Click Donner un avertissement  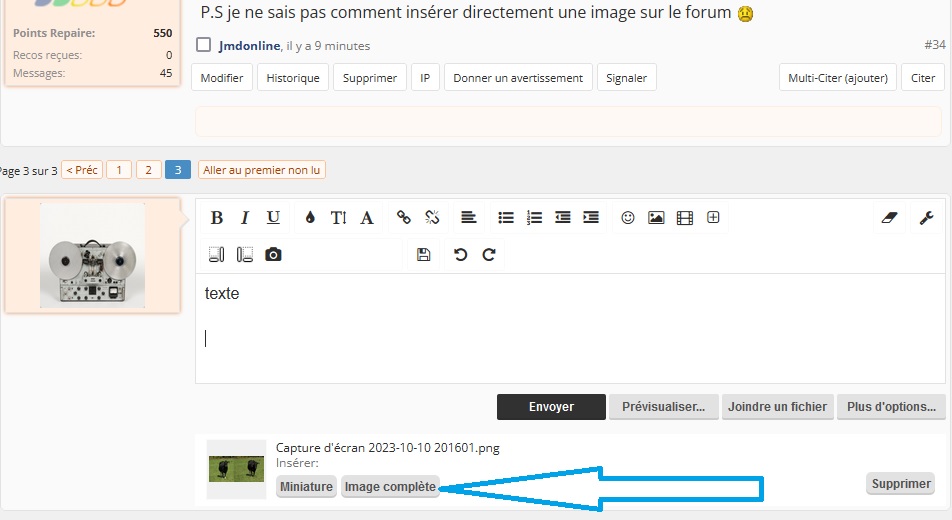(518, 78)
